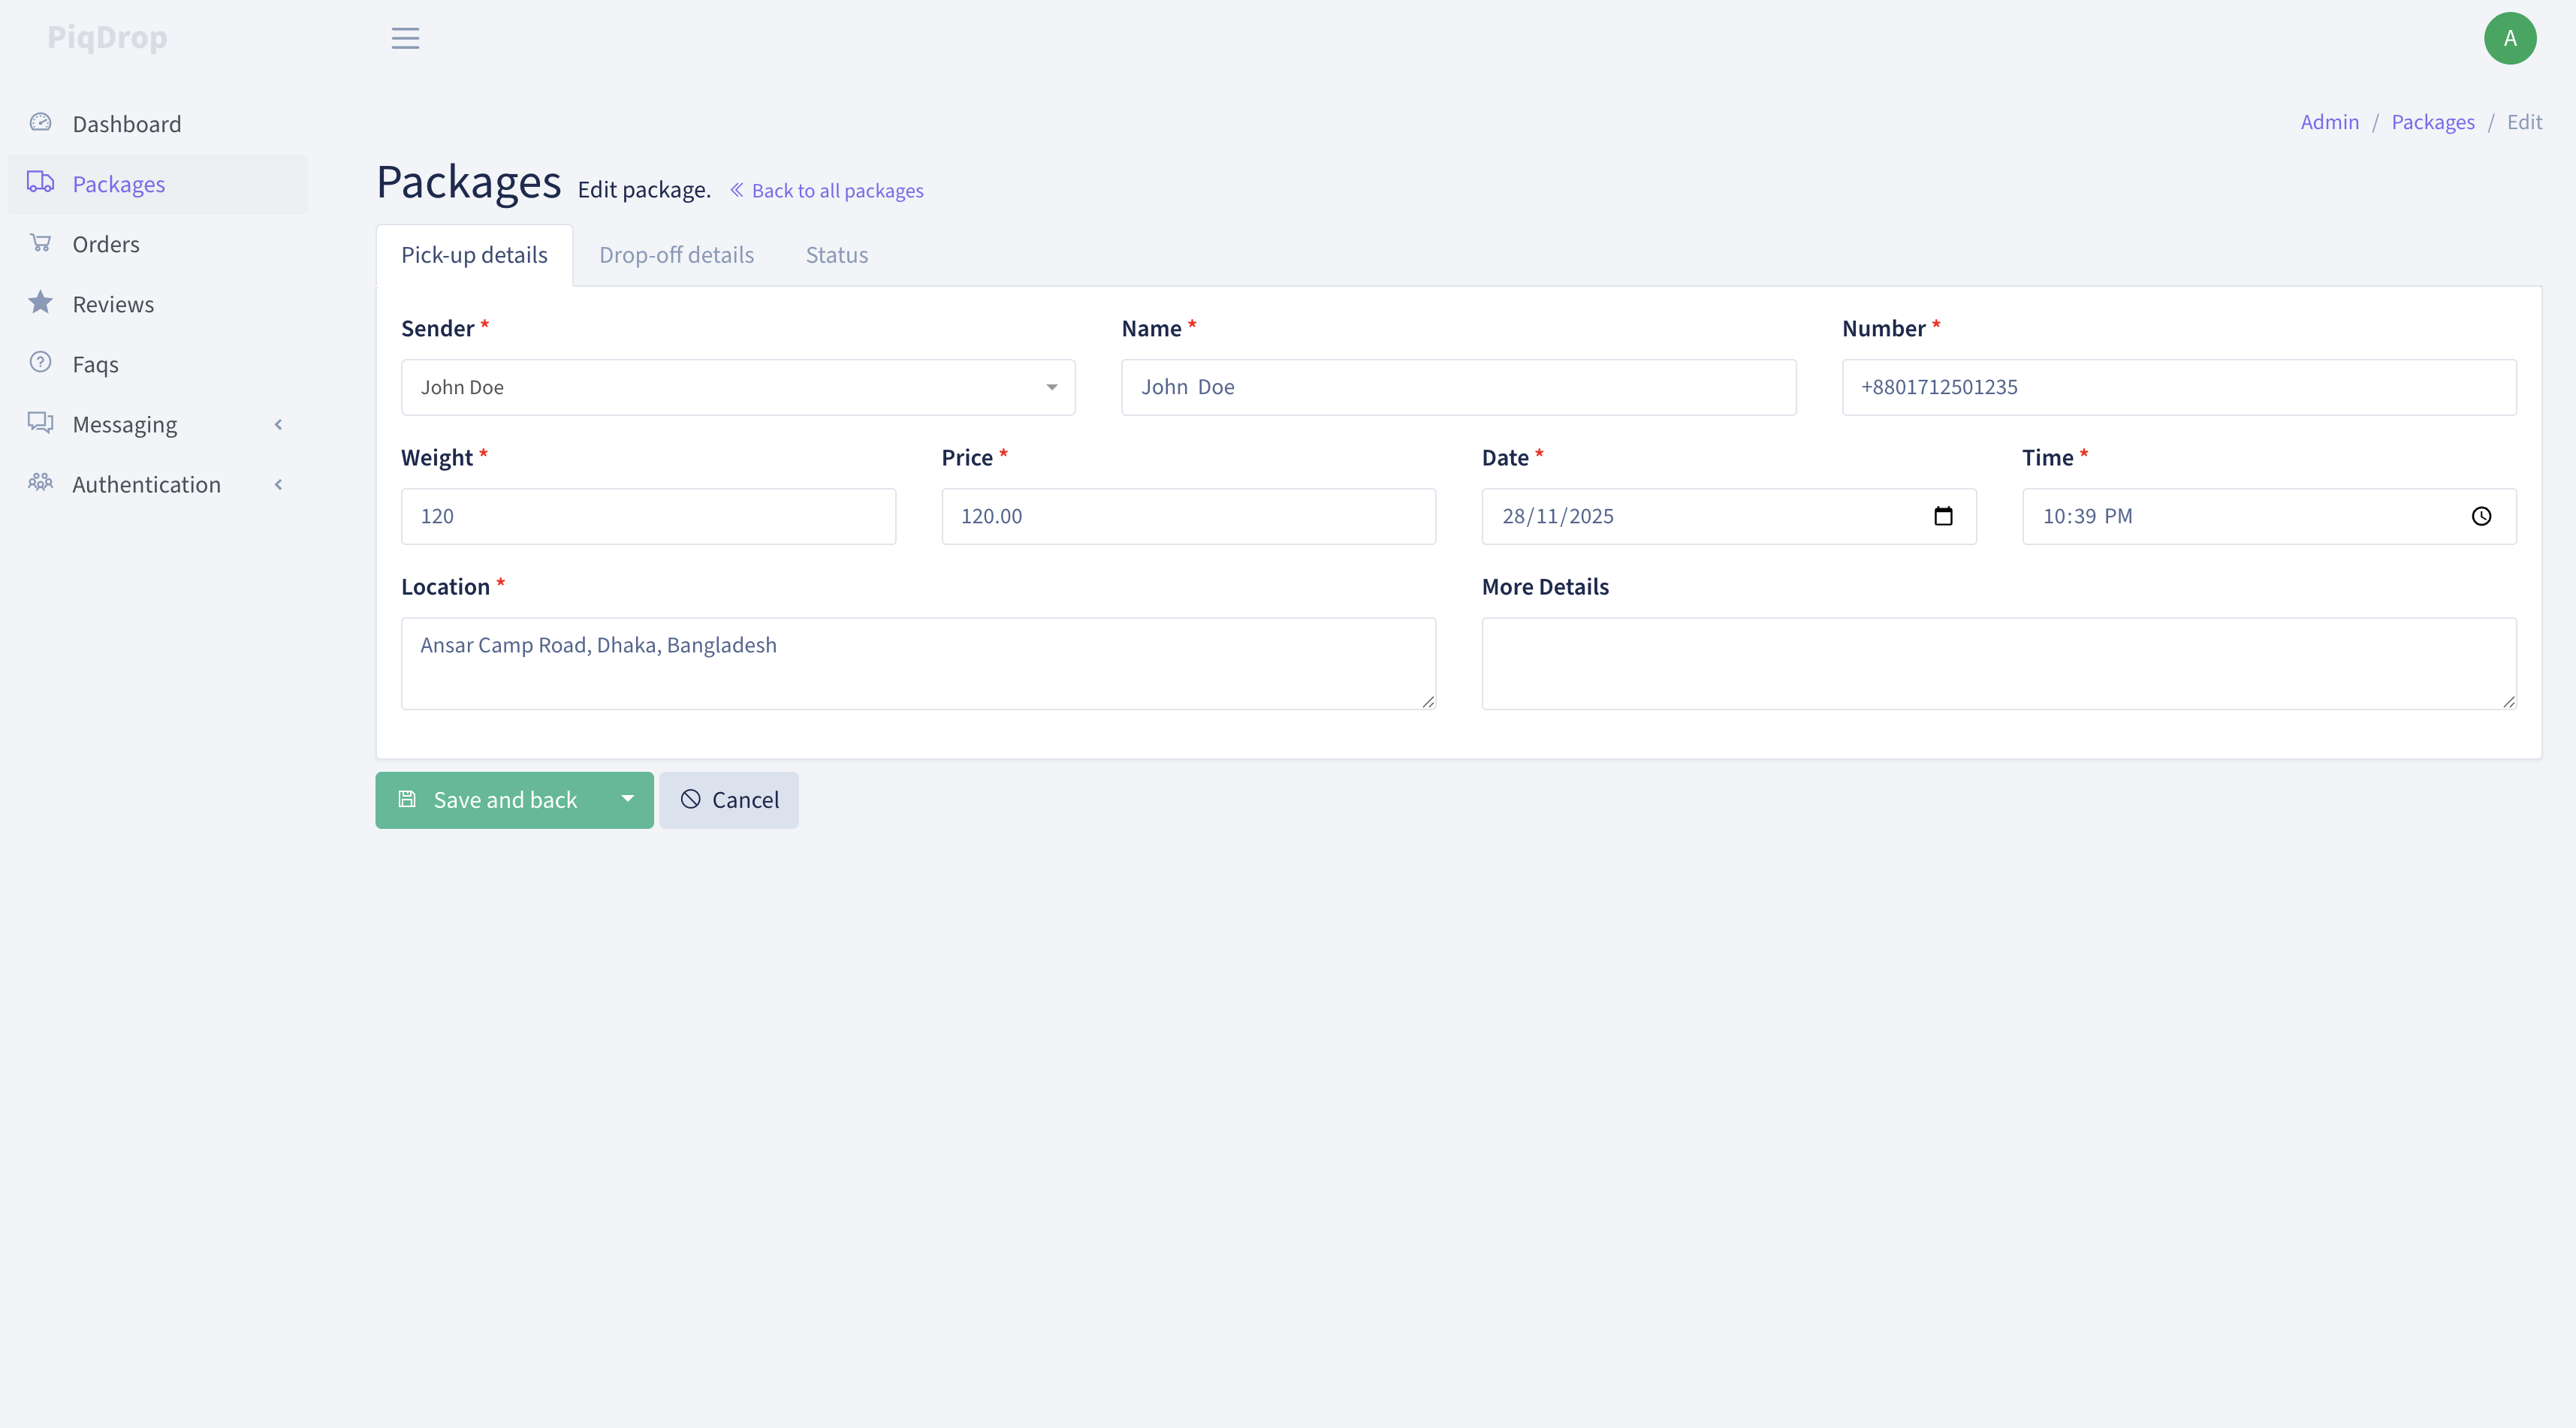Click the Packages truck icon
2576x1428 pixels.
(x=40, y=183)
